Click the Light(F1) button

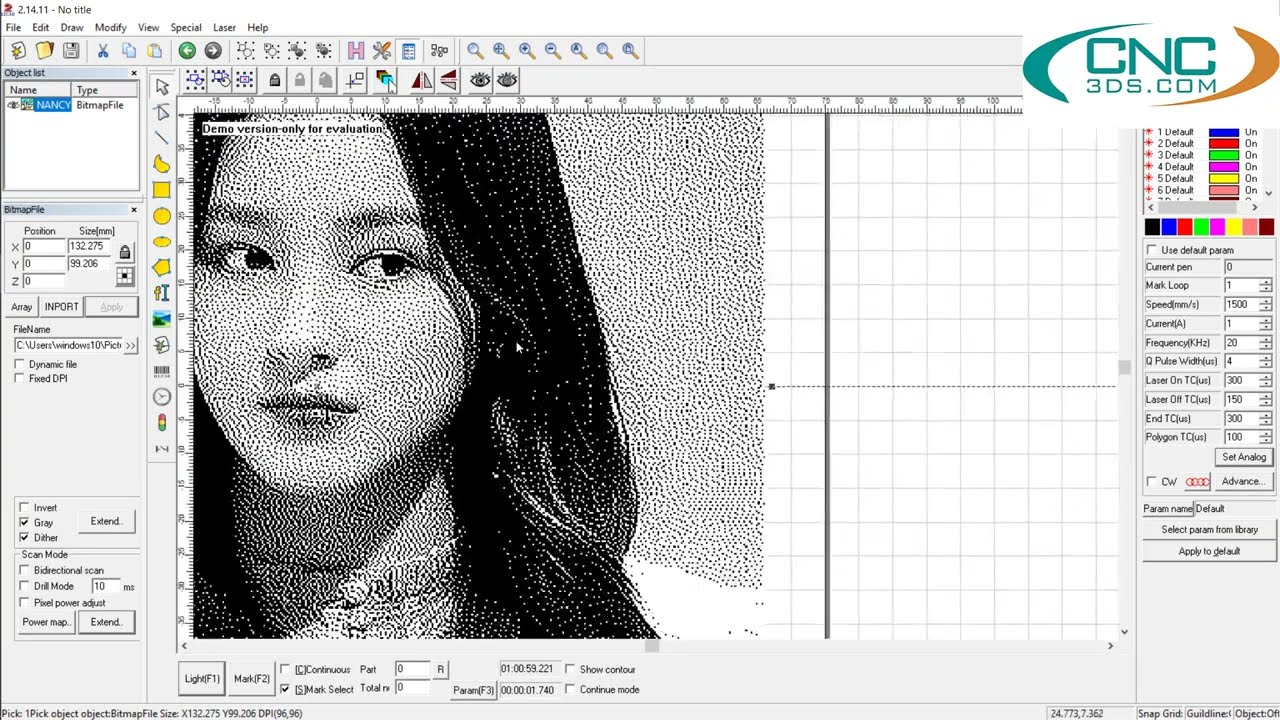pyautogui.click(x=202, y=679)
